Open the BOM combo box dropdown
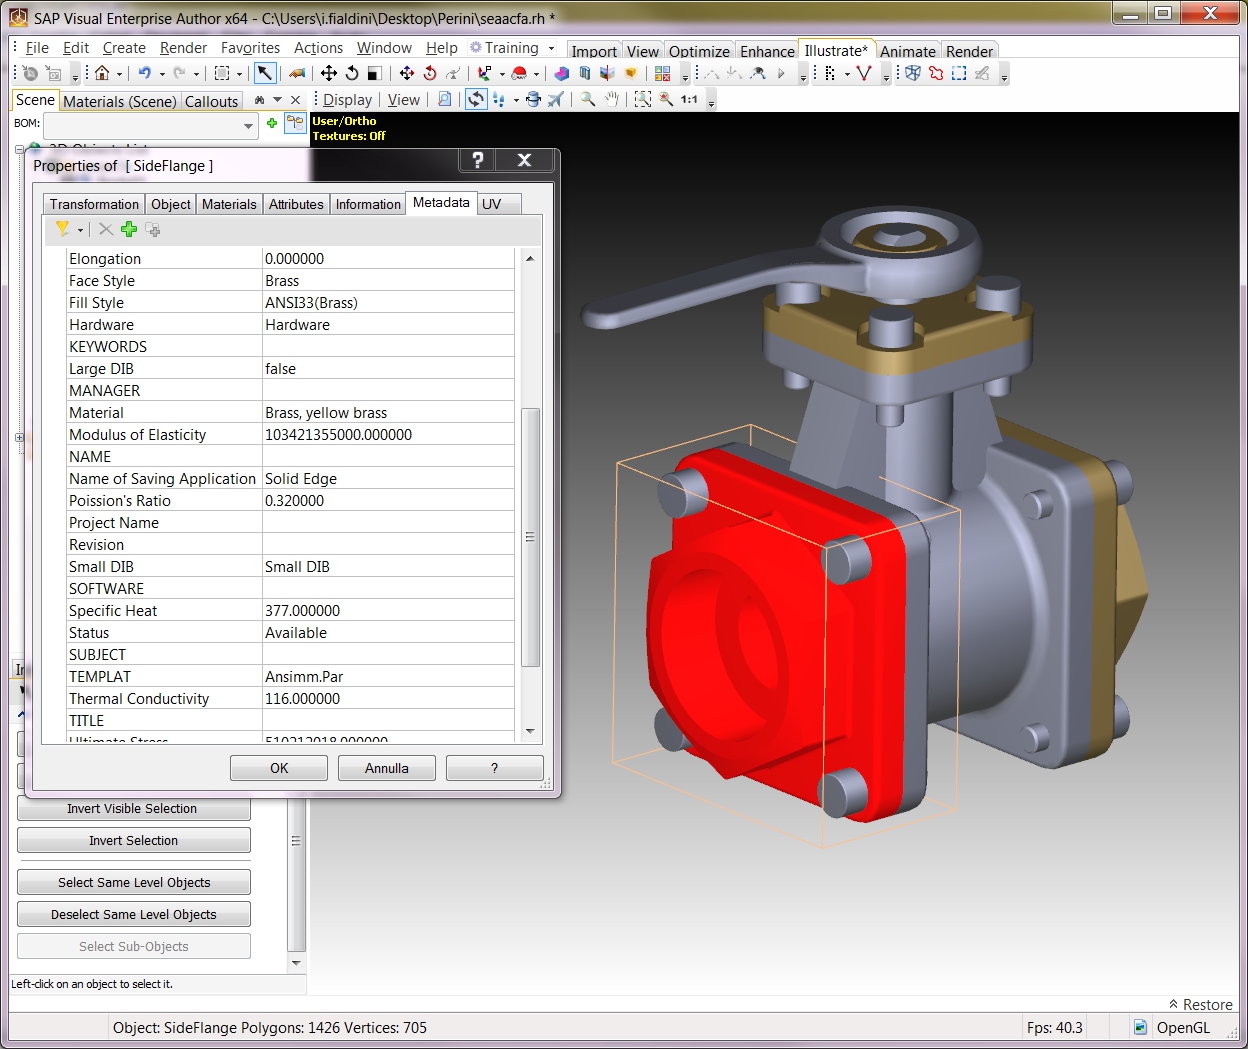Screen dimensions: 1248x1049 click(x=249, y=126)
